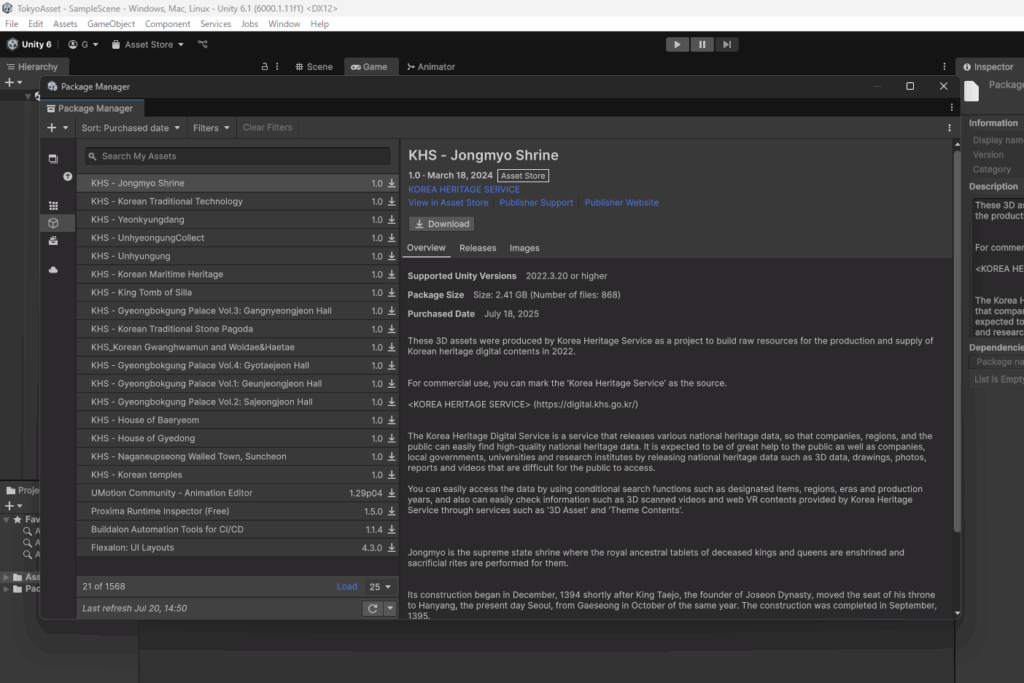Image resolution: width=1024 pixels, height=683 pixels.
Task: Switch to the Scene tab
Action: point(314,67)
